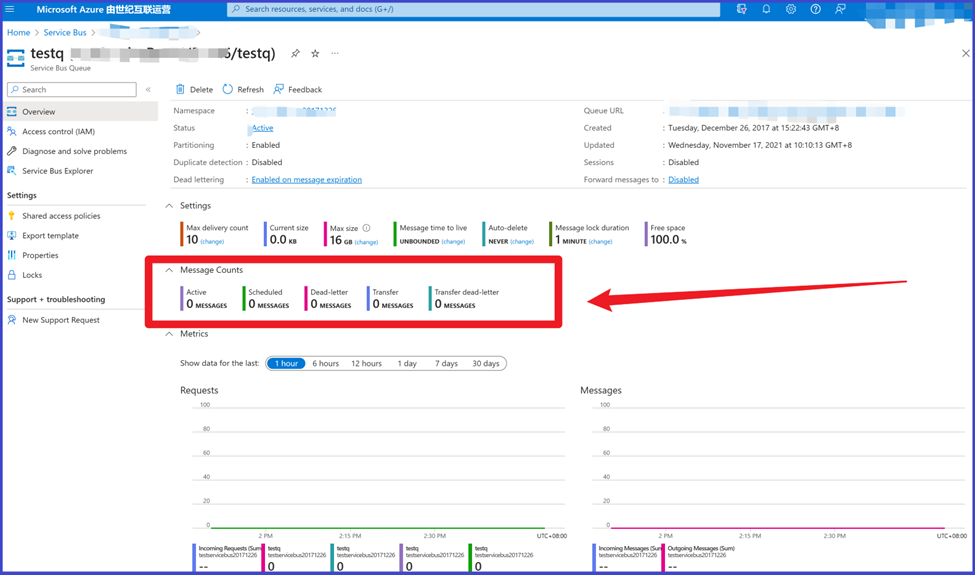Open the hamburger portal menu
This screenshot has height=575, width=975.
coord(10,9)
